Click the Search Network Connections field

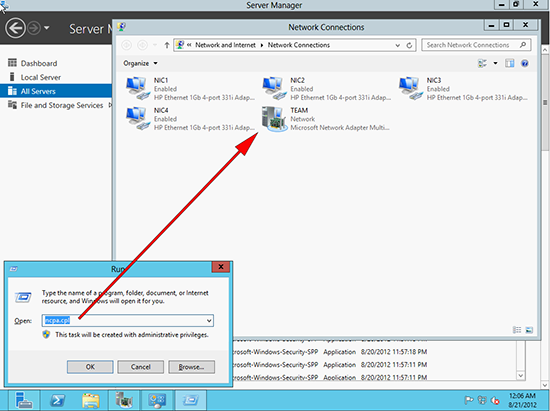pyautogui.click(x=476, y=45)
